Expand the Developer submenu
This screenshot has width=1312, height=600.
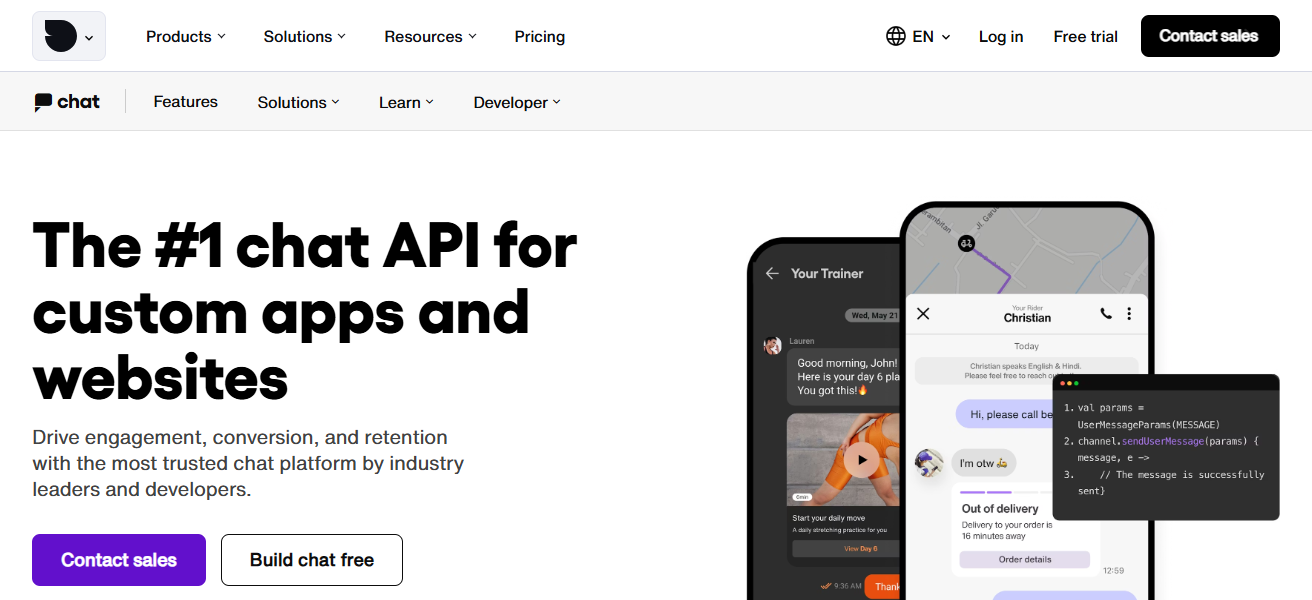[x=517, y=102]
